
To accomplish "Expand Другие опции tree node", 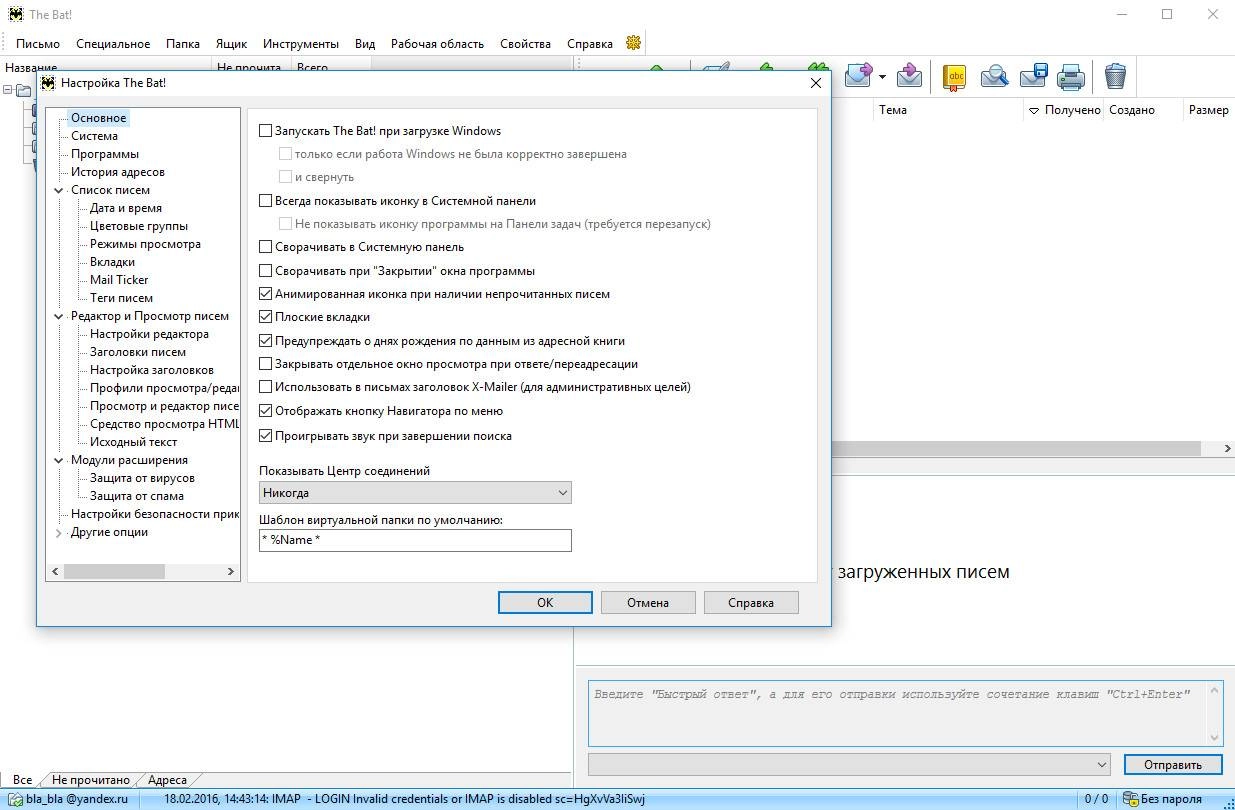I will (59, 532).
